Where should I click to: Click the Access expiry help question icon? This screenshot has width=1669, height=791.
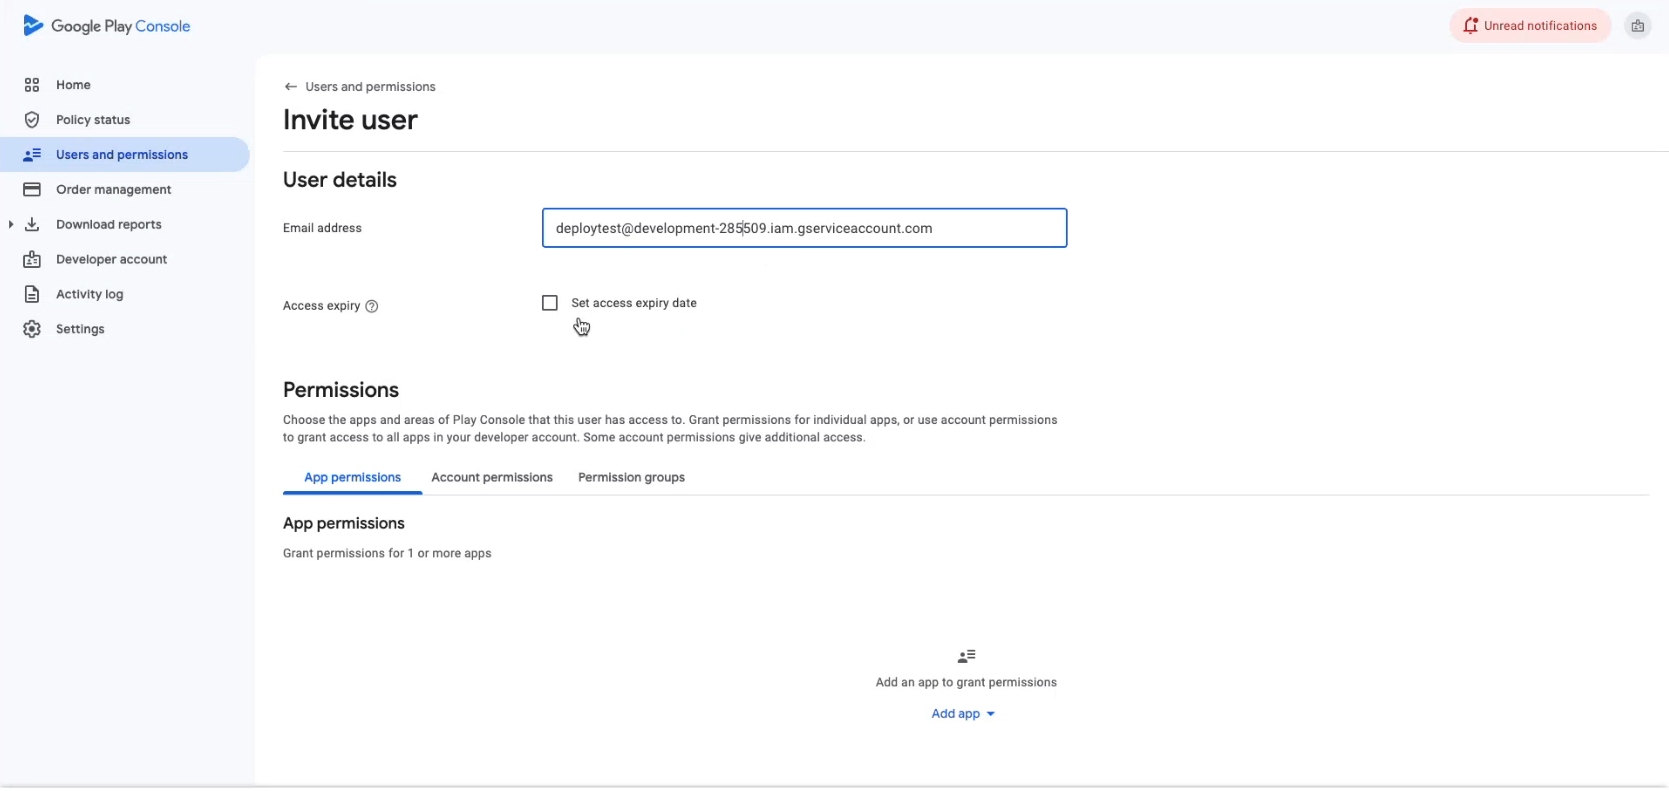pos(372,307)
